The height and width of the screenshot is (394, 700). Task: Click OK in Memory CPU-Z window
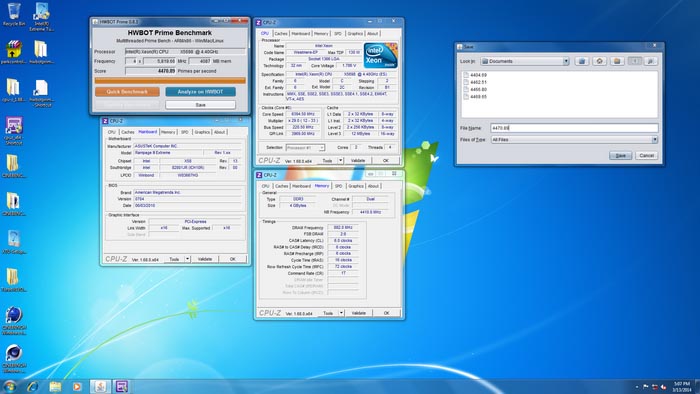pyautogui.click(x=387, y=313)
